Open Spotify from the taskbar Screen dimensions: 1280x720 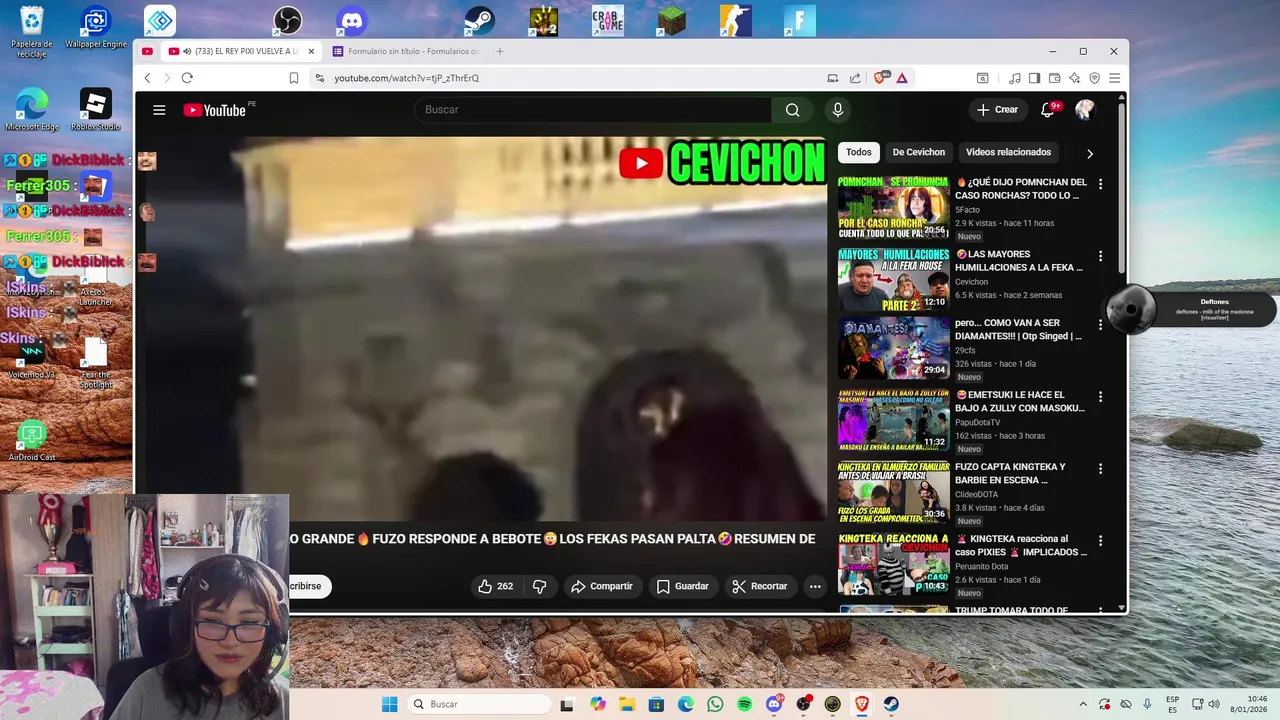coord(744,704)
